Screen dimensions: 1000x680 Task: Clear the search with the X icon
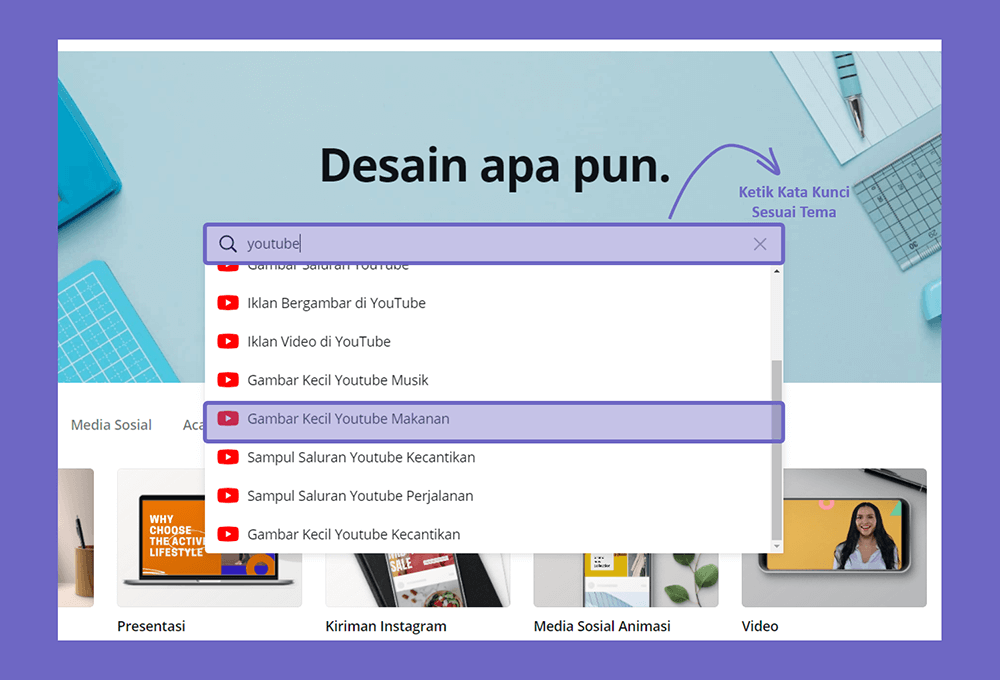(x=760, y=244)
